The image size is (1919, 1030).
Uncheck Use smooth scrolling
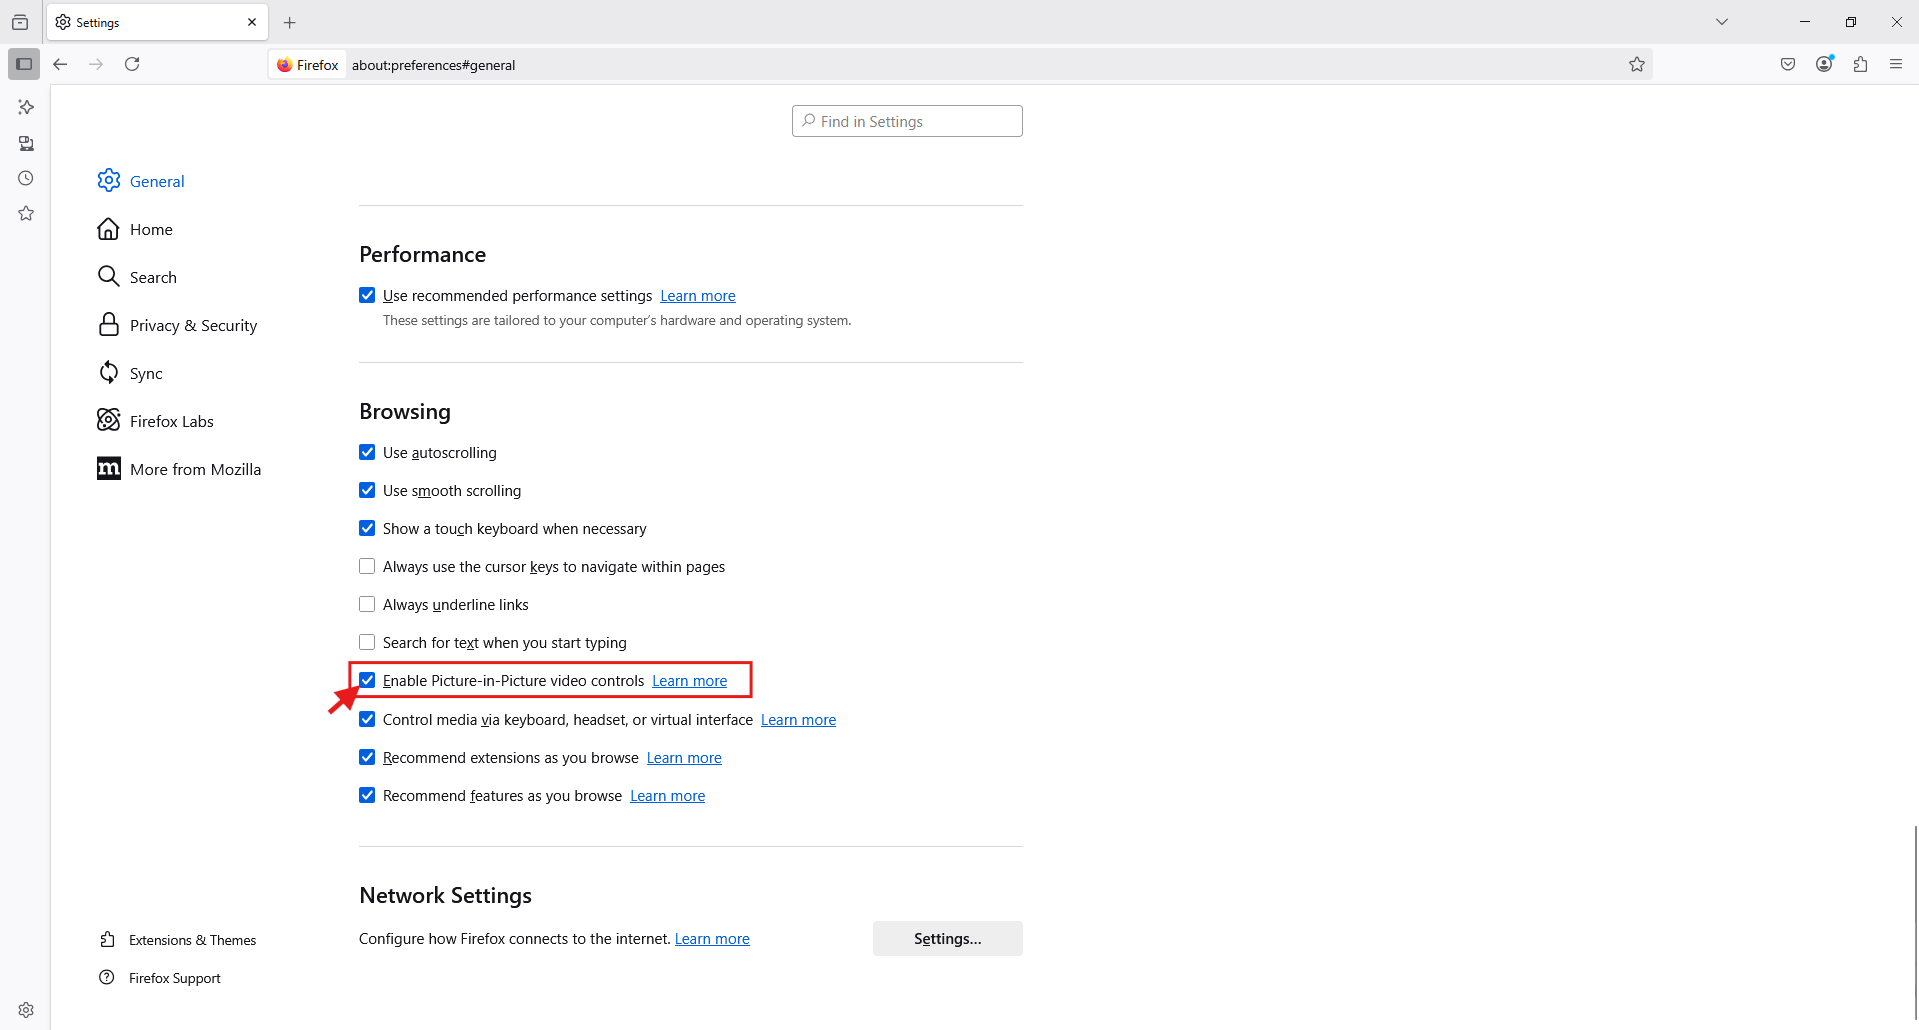tap(367, 491)
